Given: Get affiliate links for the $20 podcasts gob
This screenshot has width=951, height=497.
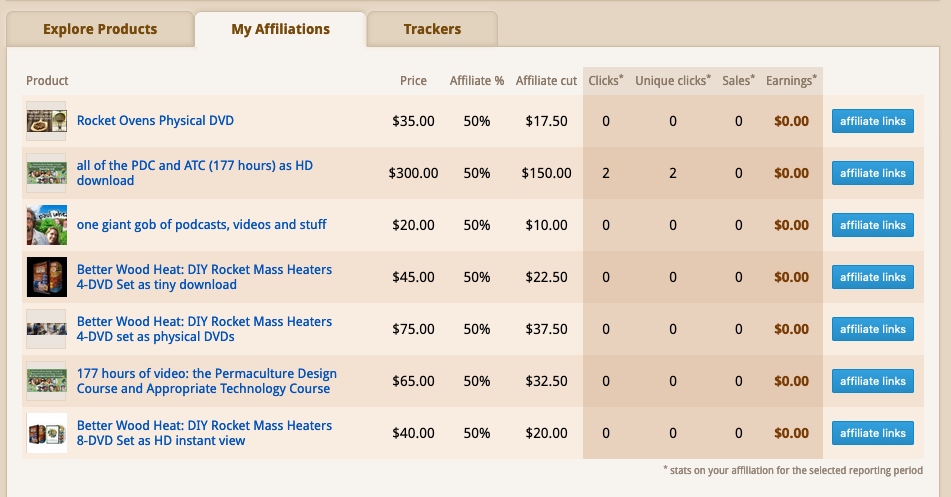Looking at the screenshot, I should [872, 225].
